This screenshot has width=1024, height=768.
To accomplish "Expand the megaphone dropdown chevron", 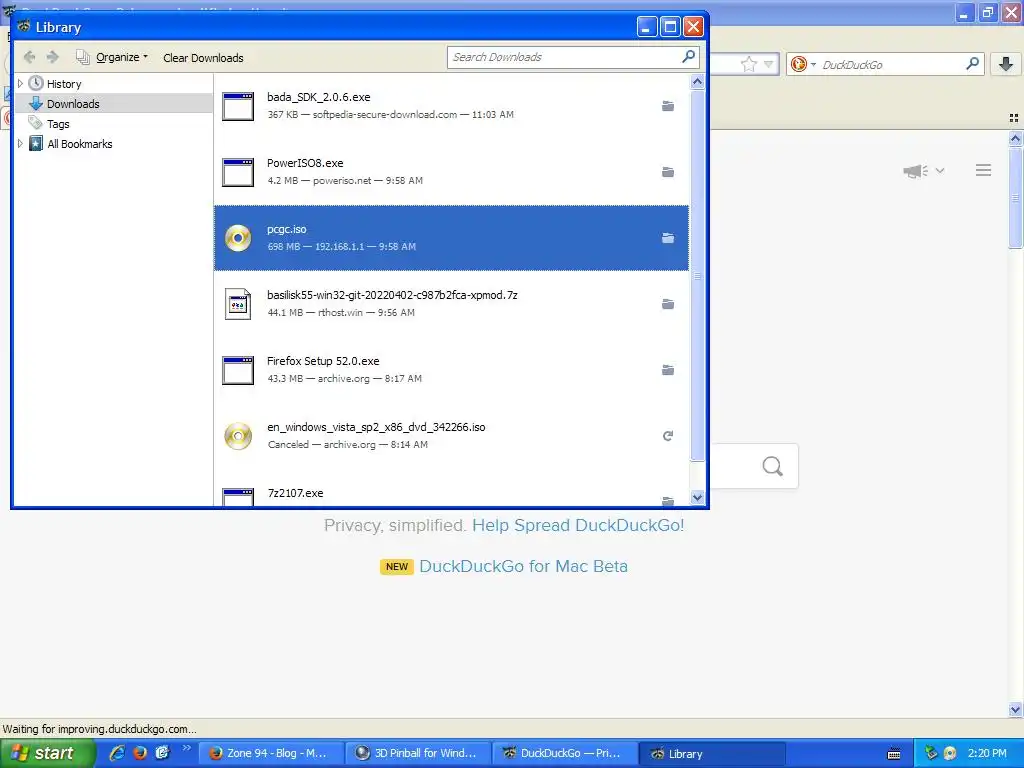I will point(940,170).
